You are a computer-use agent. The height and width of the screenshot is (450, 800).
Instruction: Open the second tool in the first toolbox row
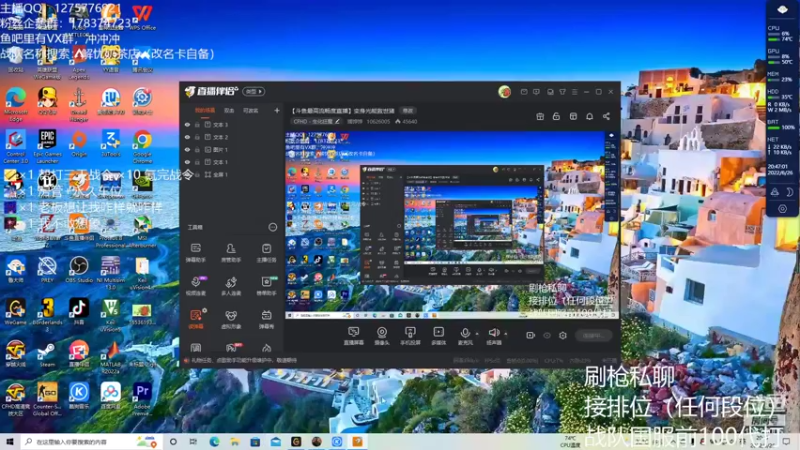pyautogui.click(x=231, y=253)
